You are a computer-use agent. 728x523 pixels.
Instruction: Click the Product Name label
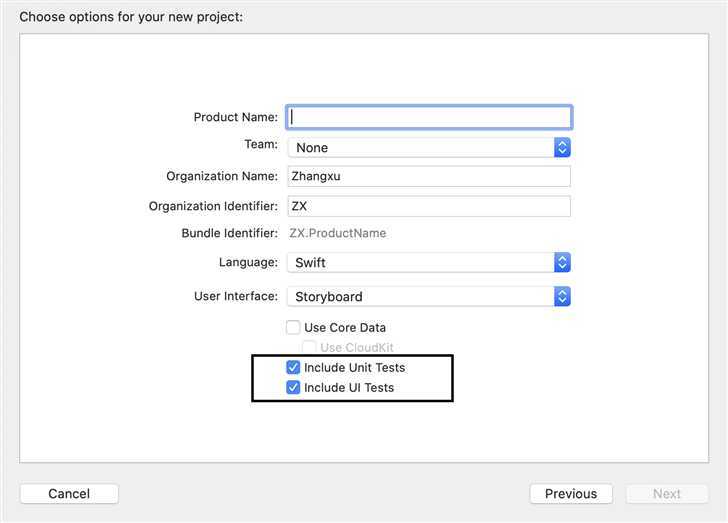(x=235, y=117)
